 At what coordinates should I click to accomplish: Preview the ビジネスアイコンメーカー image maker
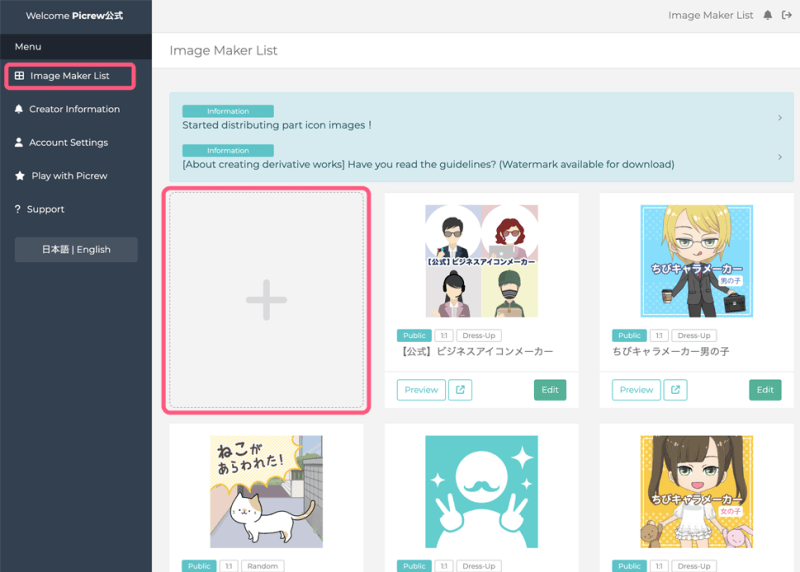(x=421, y=390)
